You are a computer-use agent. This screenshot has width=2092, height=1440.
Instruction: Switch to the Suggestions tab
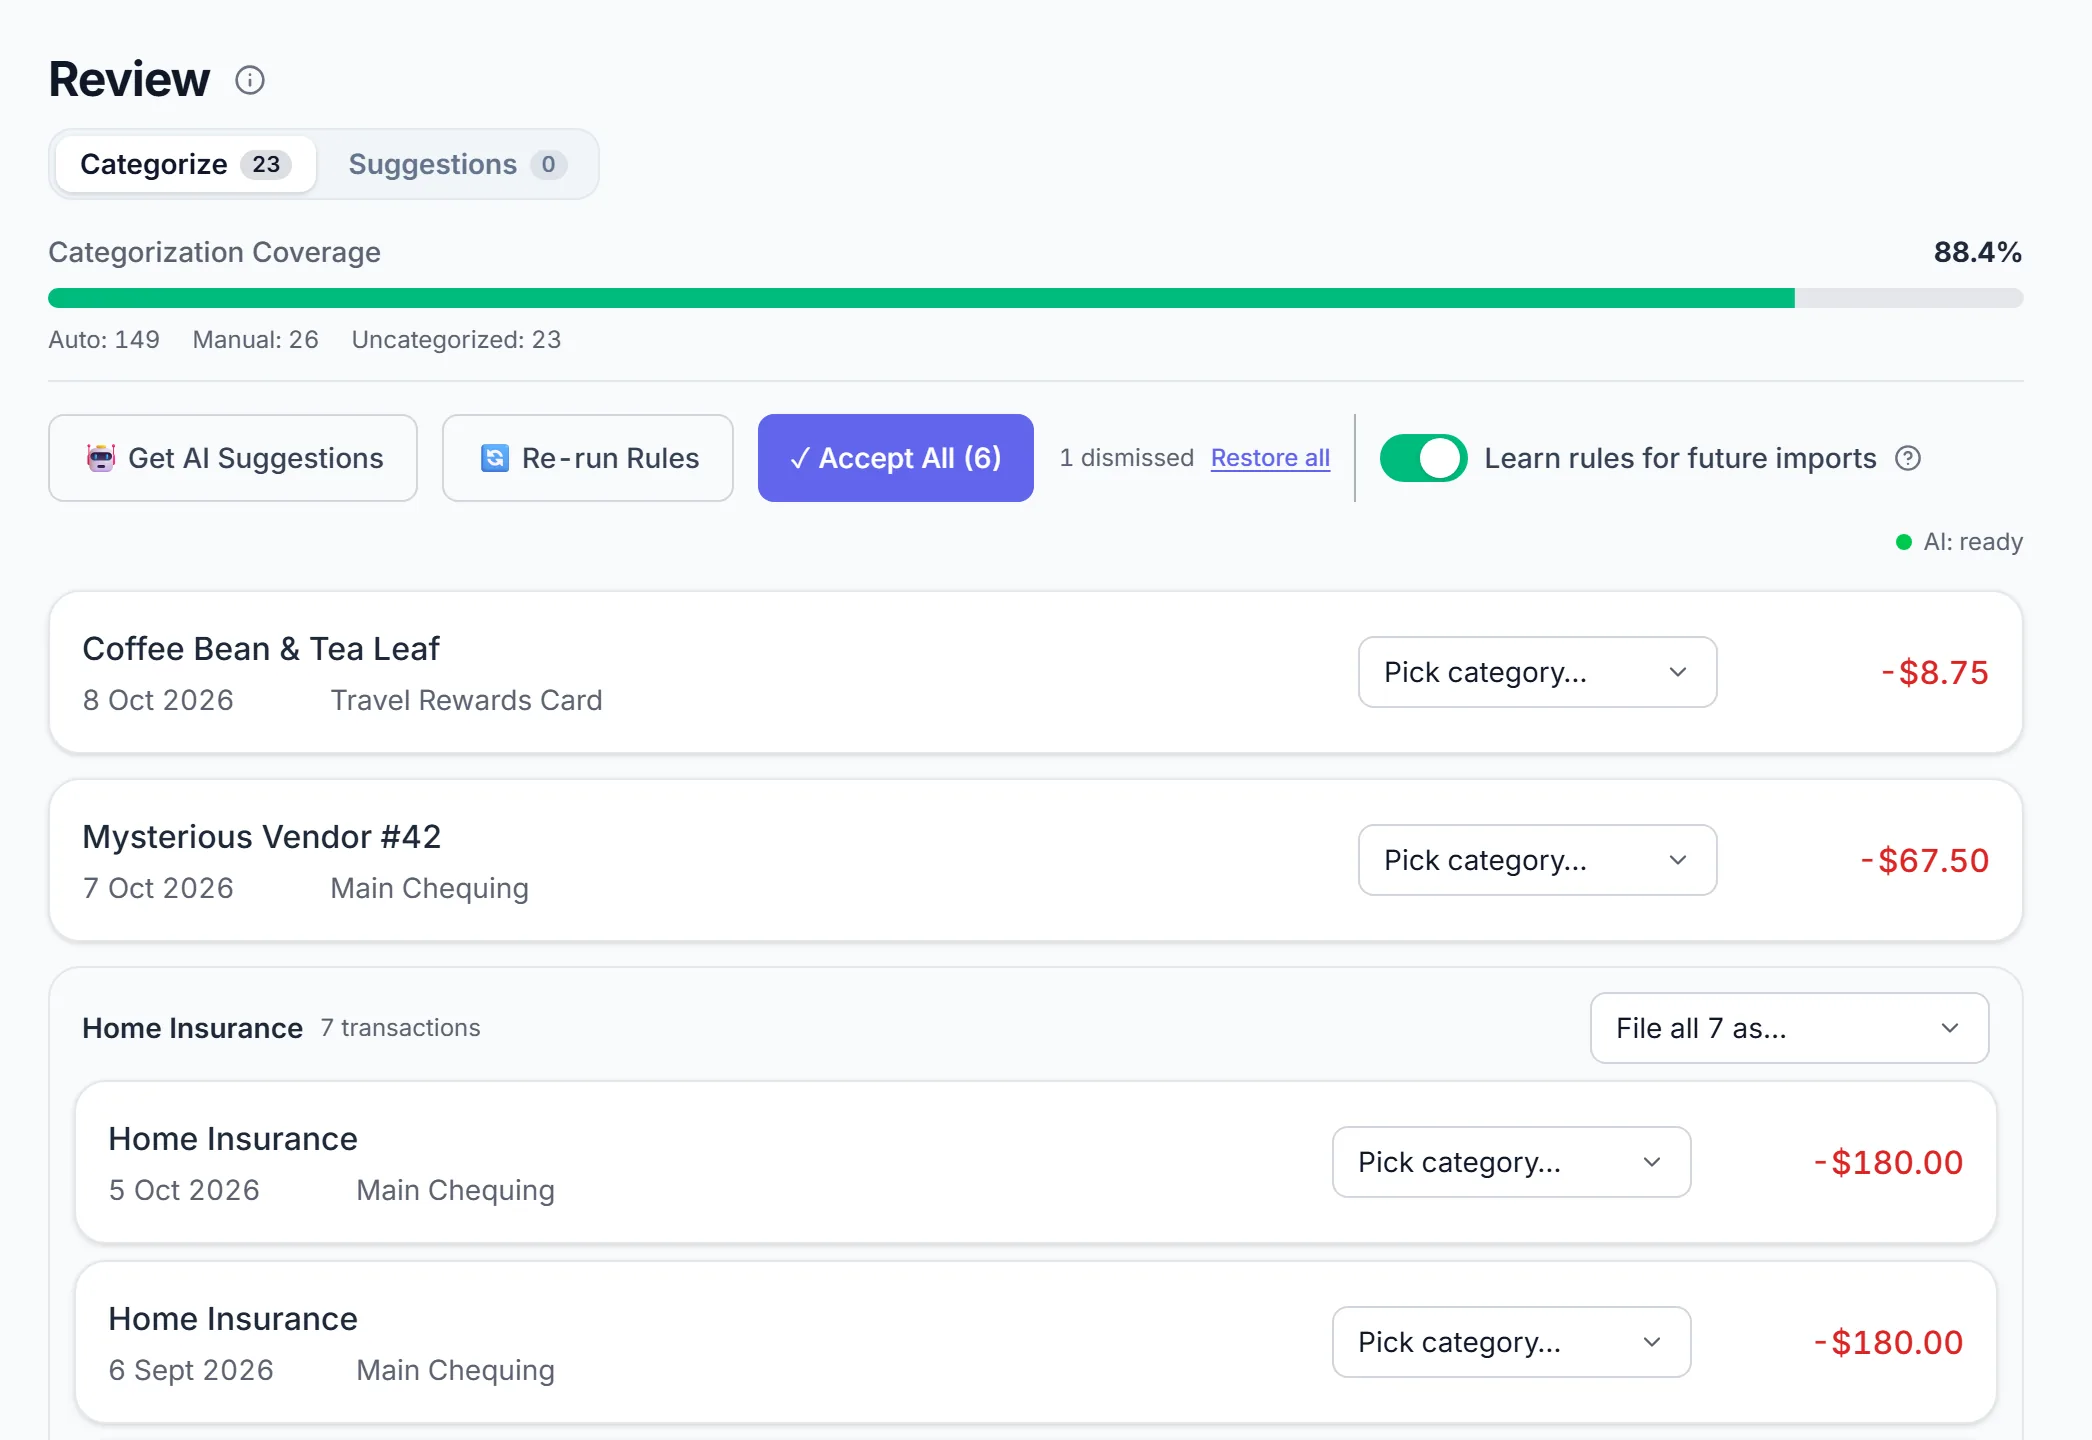coord(457,164)
